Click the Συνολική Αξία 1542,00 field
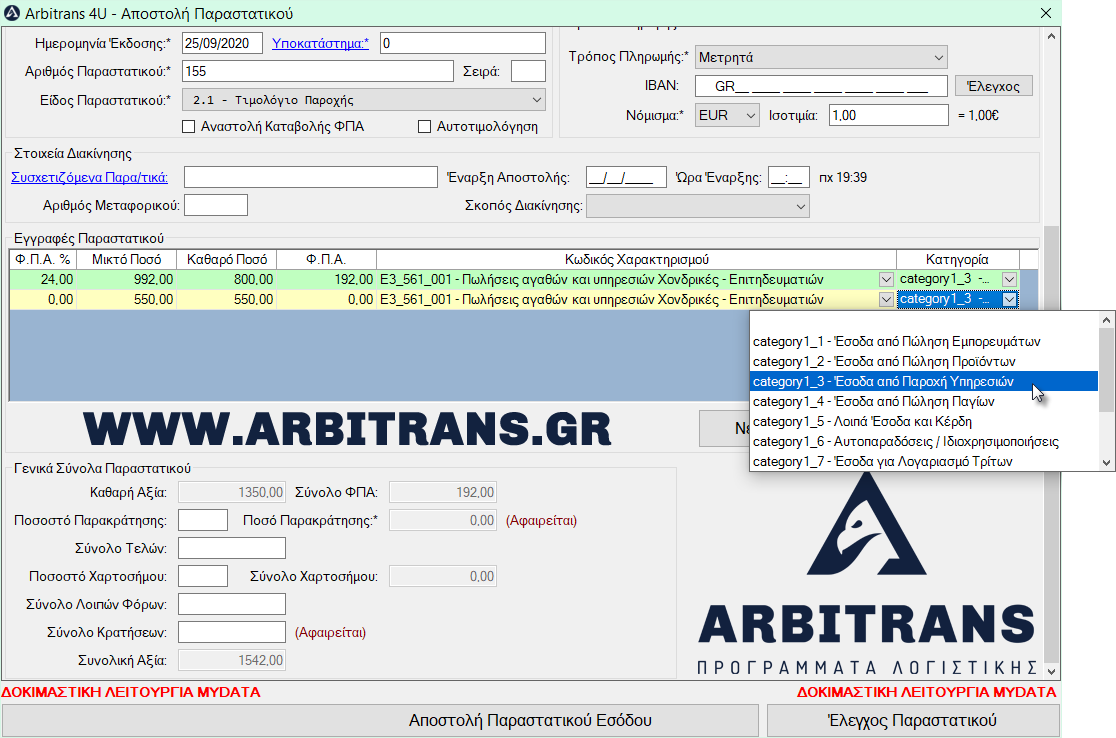This screenshot has width=1116, height=738. tap(232, 660)
